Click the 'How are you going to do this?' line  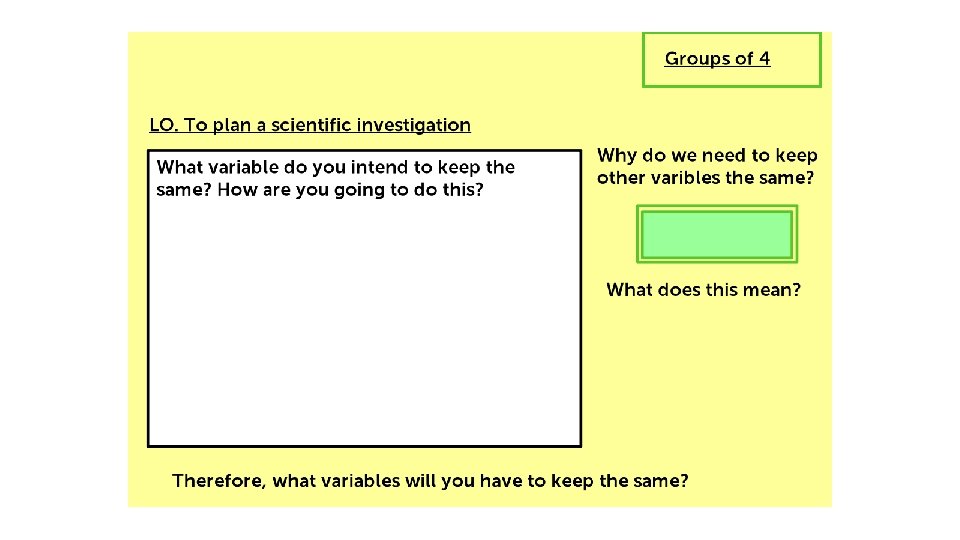click(350, 190)
